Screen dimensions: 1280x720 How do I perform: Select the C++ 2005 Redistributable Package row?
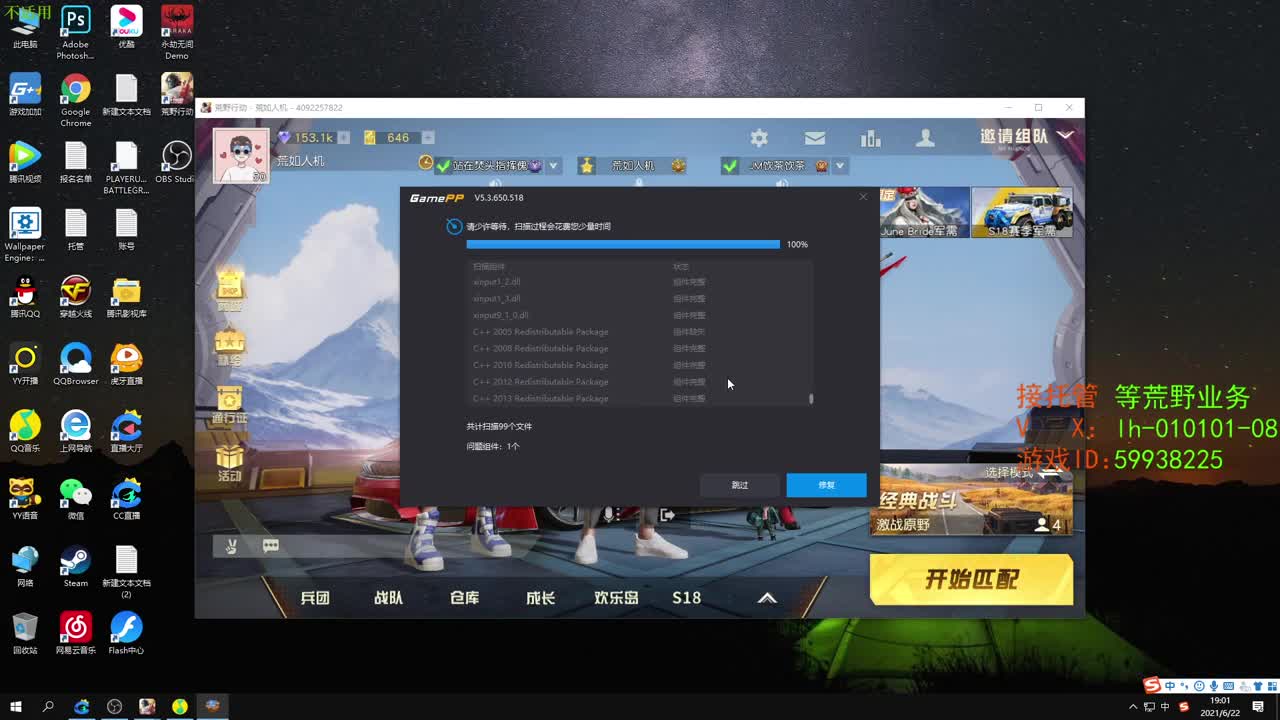click(640, 332)
